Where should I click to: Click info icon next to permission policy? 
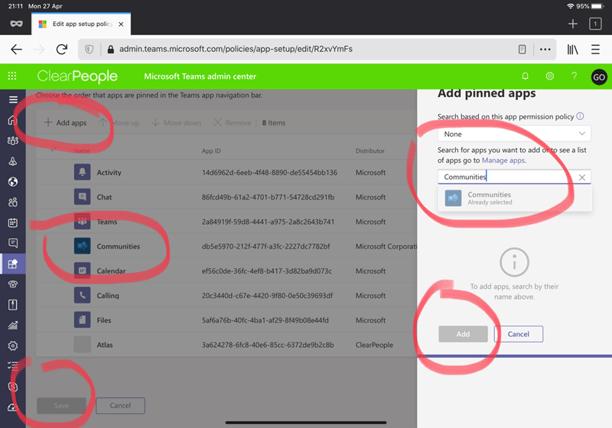click(x=580, y=116)
